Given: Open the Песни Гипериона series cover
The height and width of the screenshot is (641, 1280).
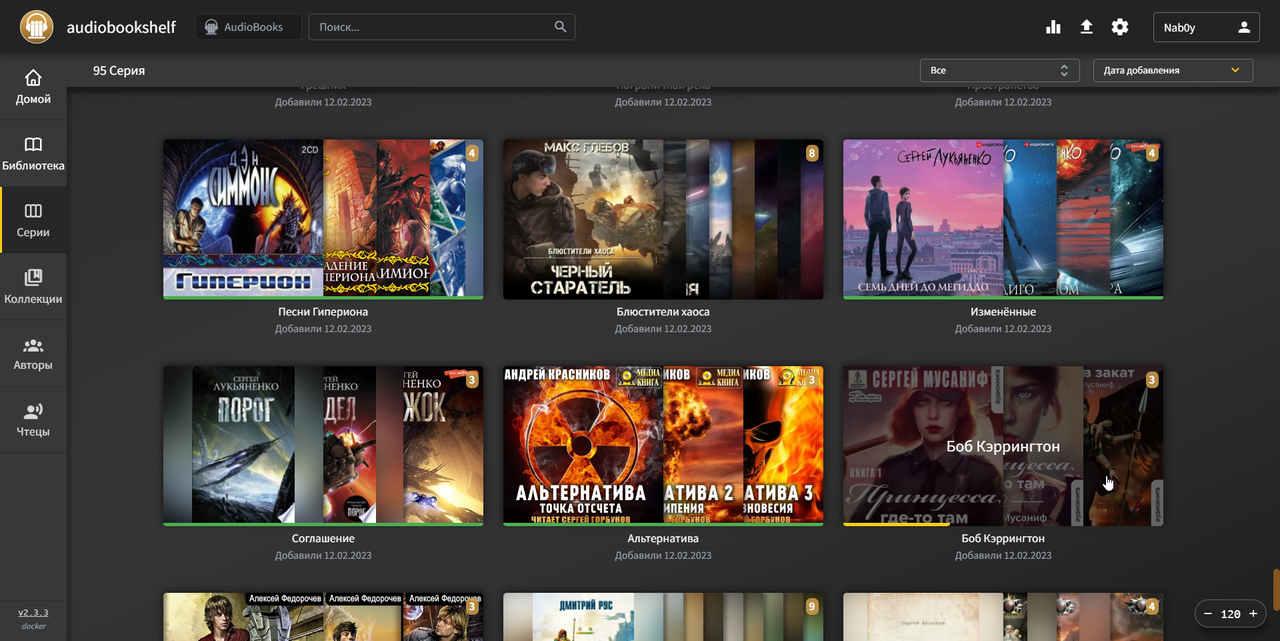Looking at the screenshot, I should click(323, 219).
